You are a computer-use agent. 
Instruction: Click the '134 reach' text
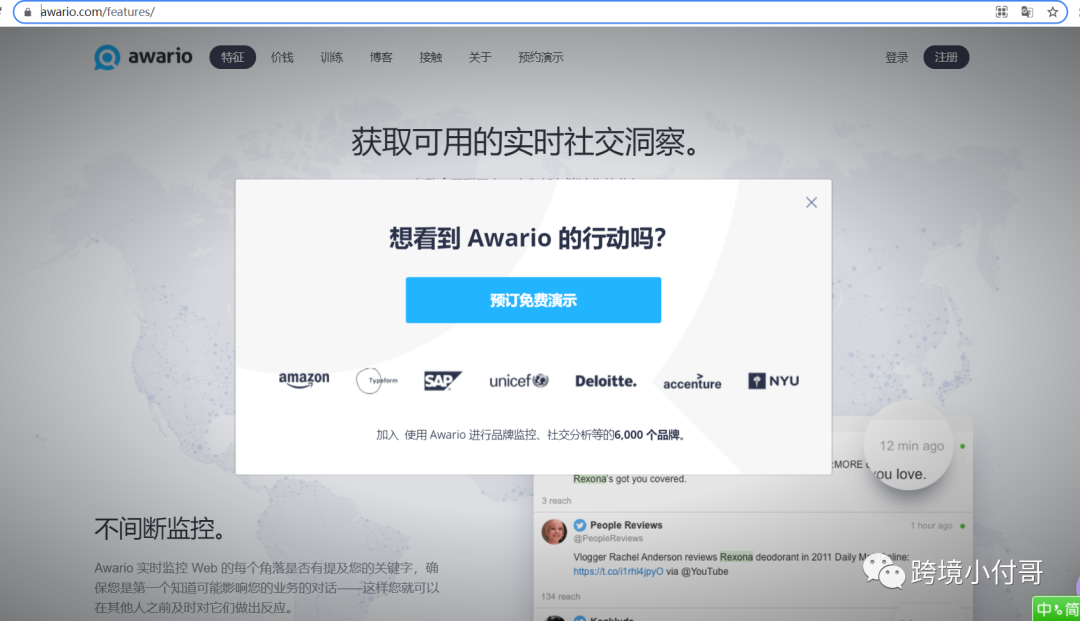pyautogui.click(x=561, y=596)
